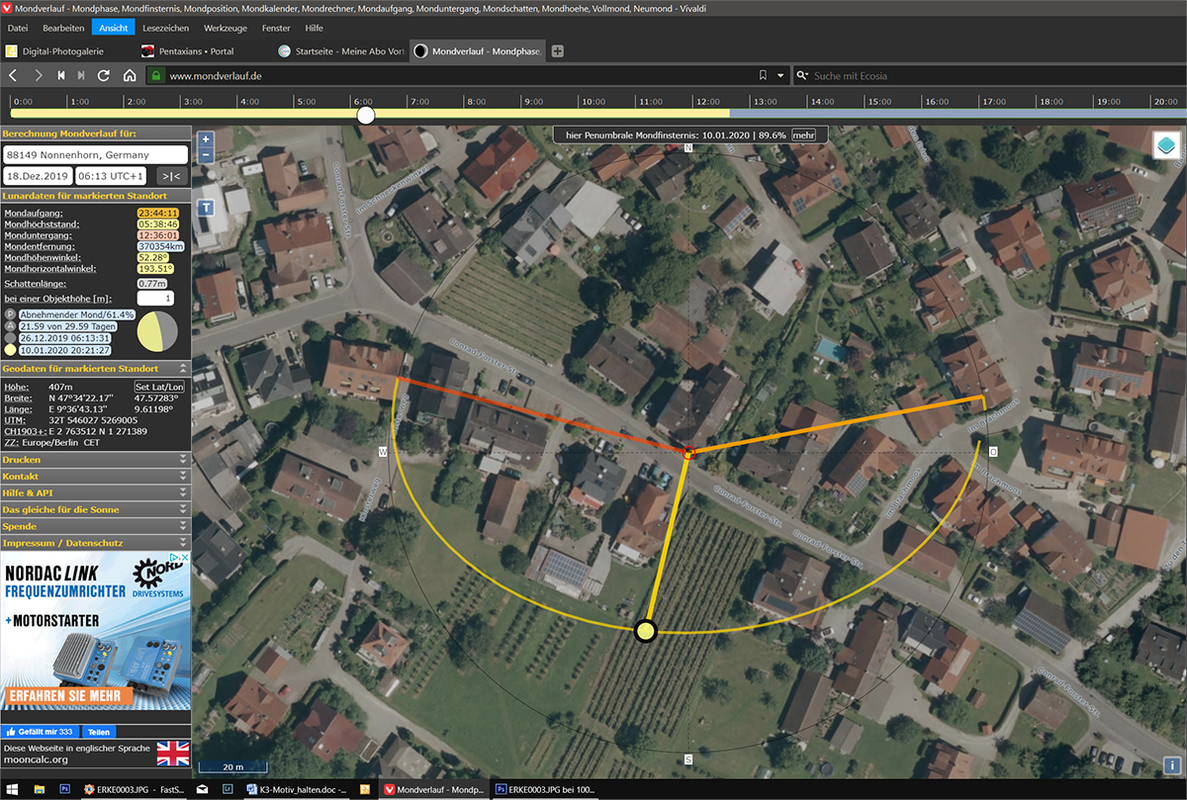Click the red location marker at map center

tap(689, 453)
